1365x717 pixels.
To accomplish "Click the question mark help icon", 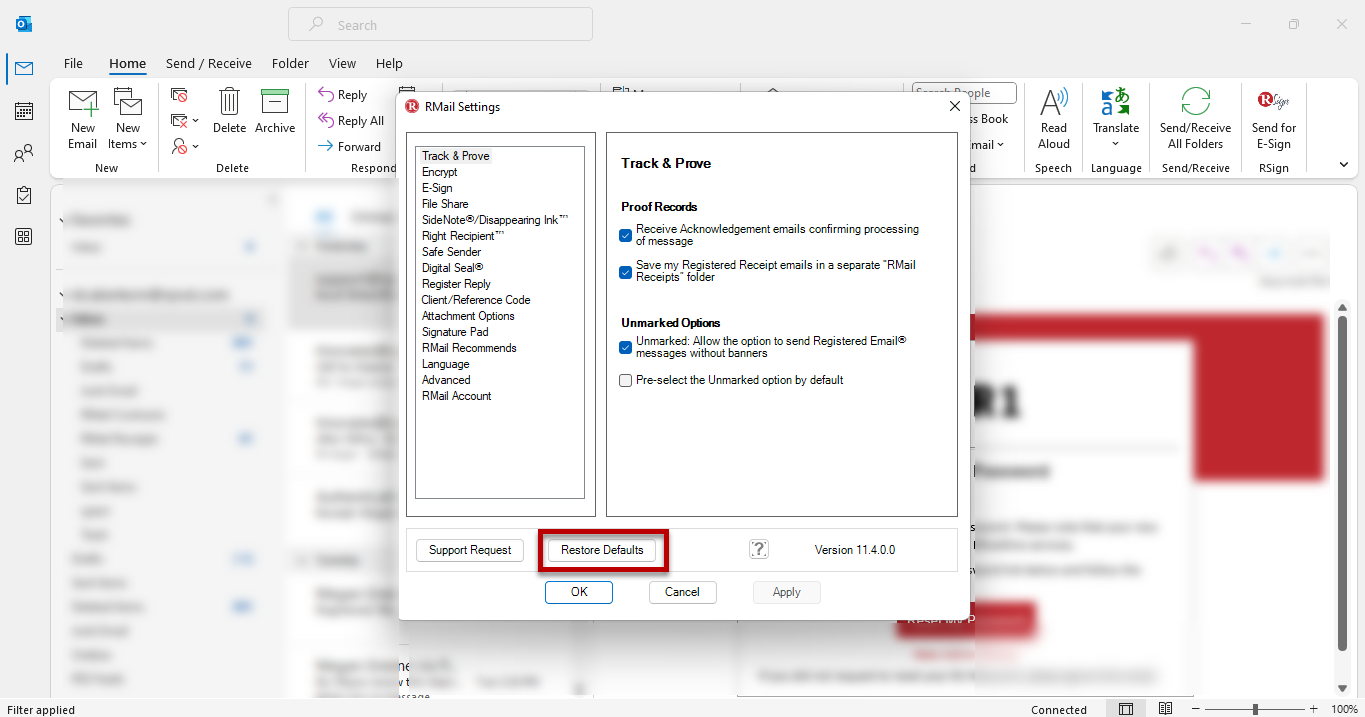I will [759, 549].
